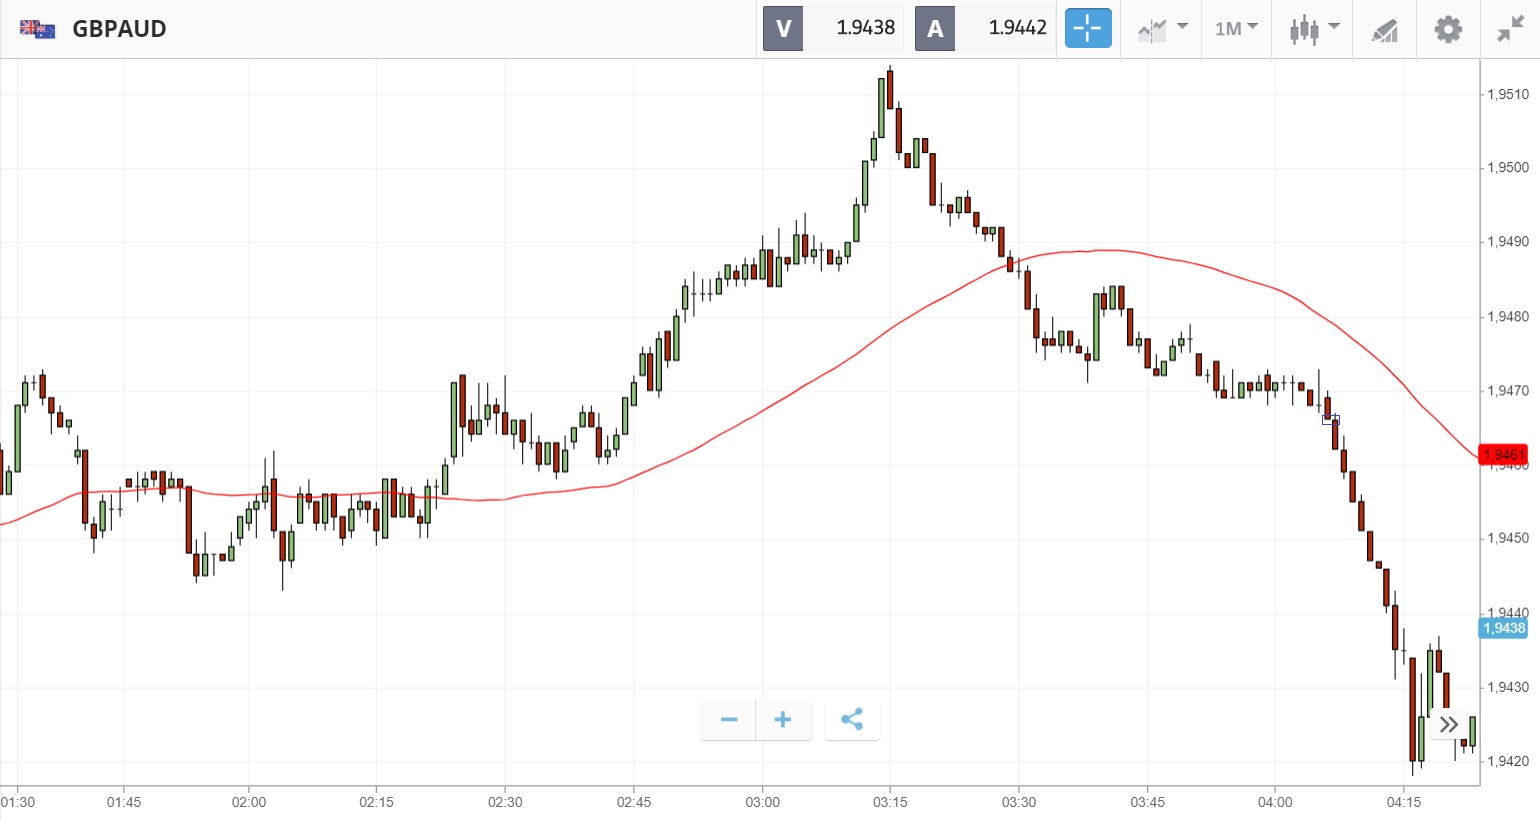Click the 03:15 time axis marker
This screenshot has height=821, width=1540.
pyautogui.click(x=890, y=802)
